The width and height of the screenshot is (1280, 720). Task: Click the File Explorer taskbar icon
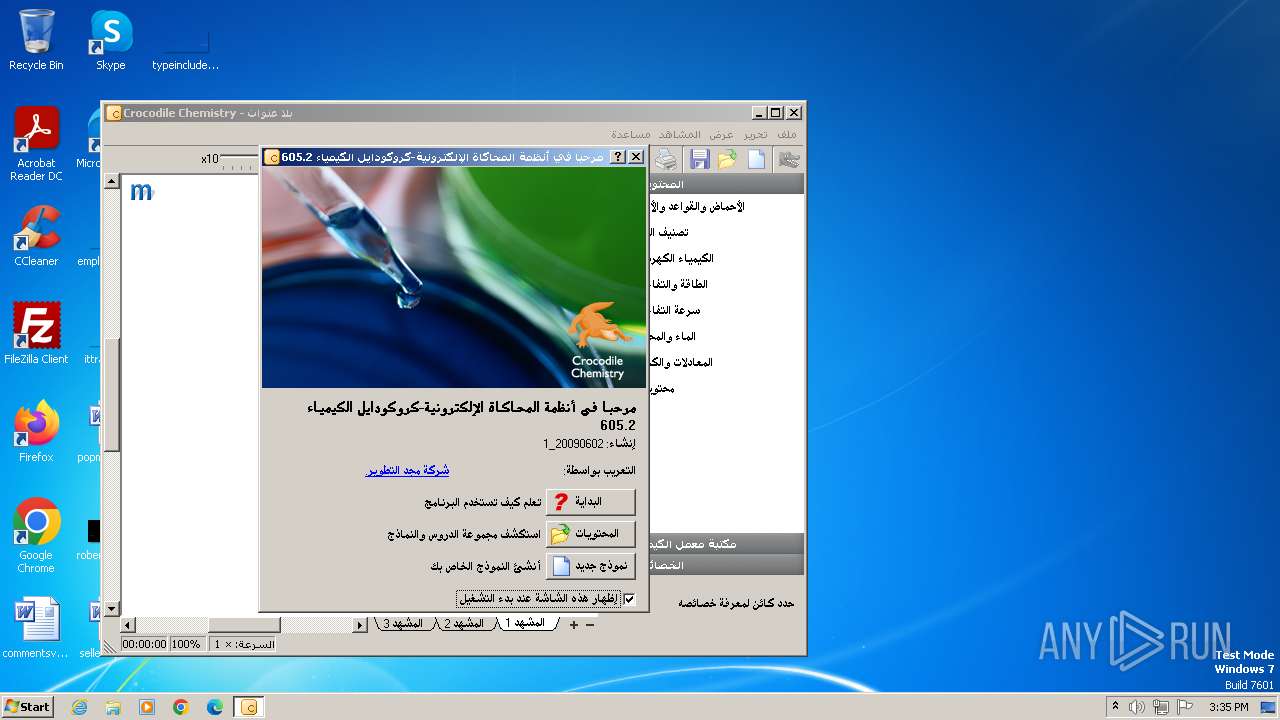click(113, 707)
